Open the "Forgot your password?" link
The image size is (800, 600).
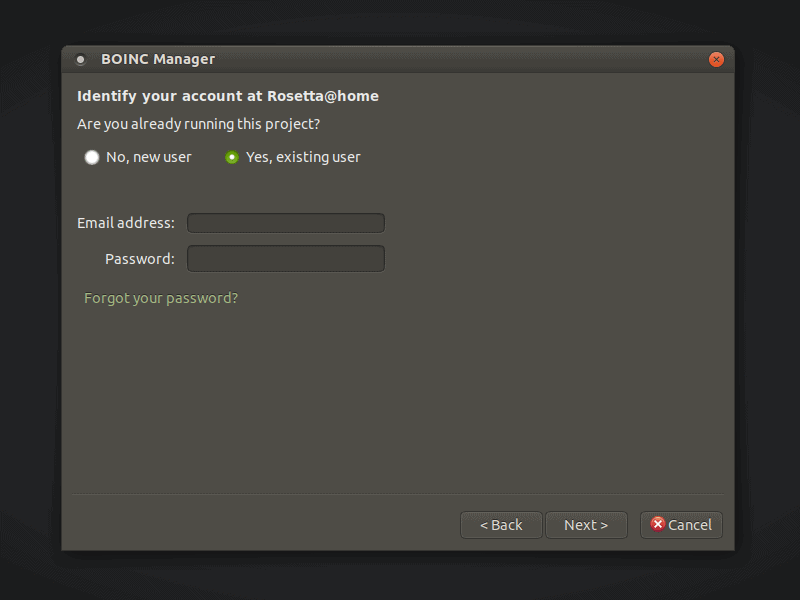click(161, 298)
